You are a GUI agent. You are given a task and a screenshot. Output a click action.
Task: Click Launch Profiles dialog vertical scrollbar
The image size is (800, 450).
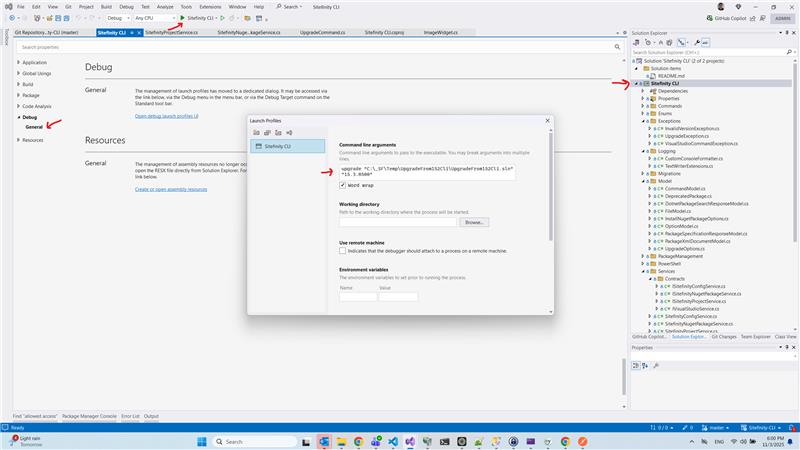coord(551,186)
